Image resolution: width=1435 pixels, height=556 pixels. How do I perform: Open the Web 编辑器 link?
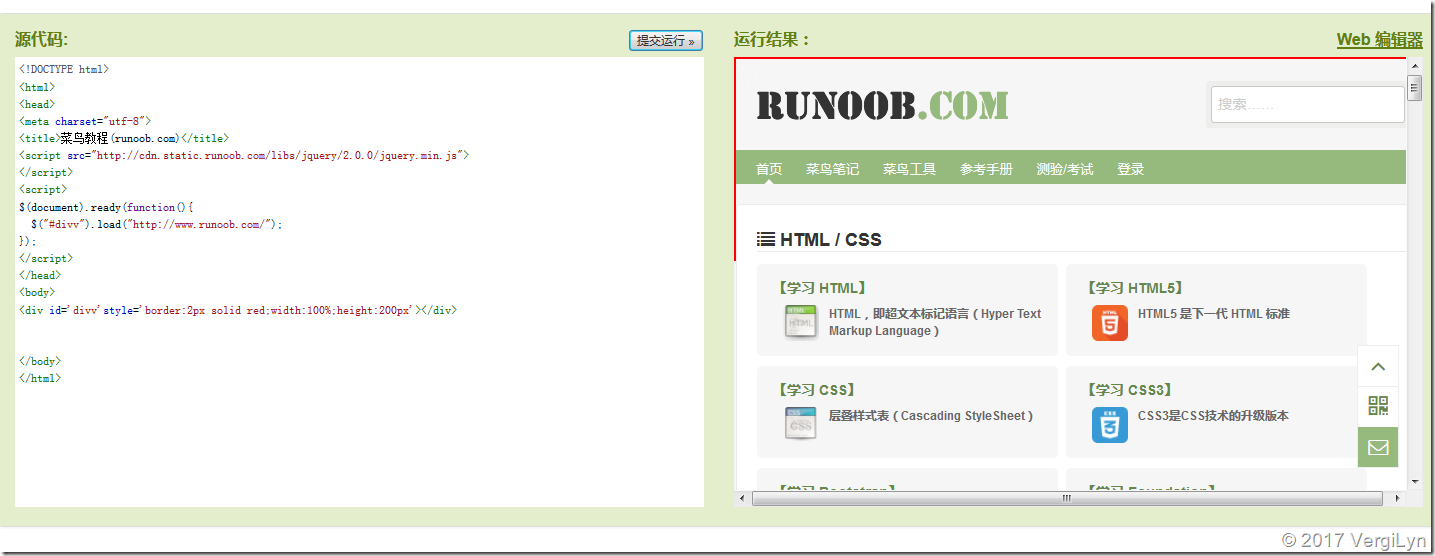point(1379,40)
